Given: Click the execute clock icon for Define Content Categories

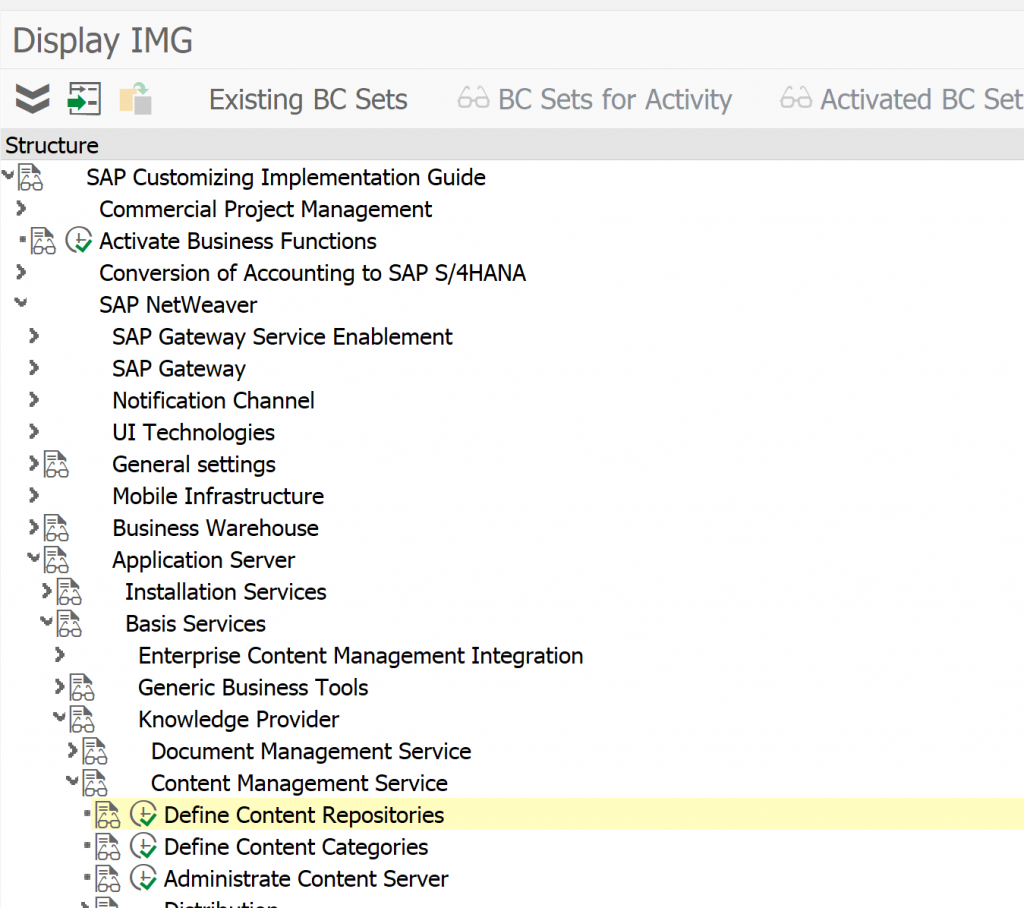Looking at the screenshot, I should [x=144, y=847].
